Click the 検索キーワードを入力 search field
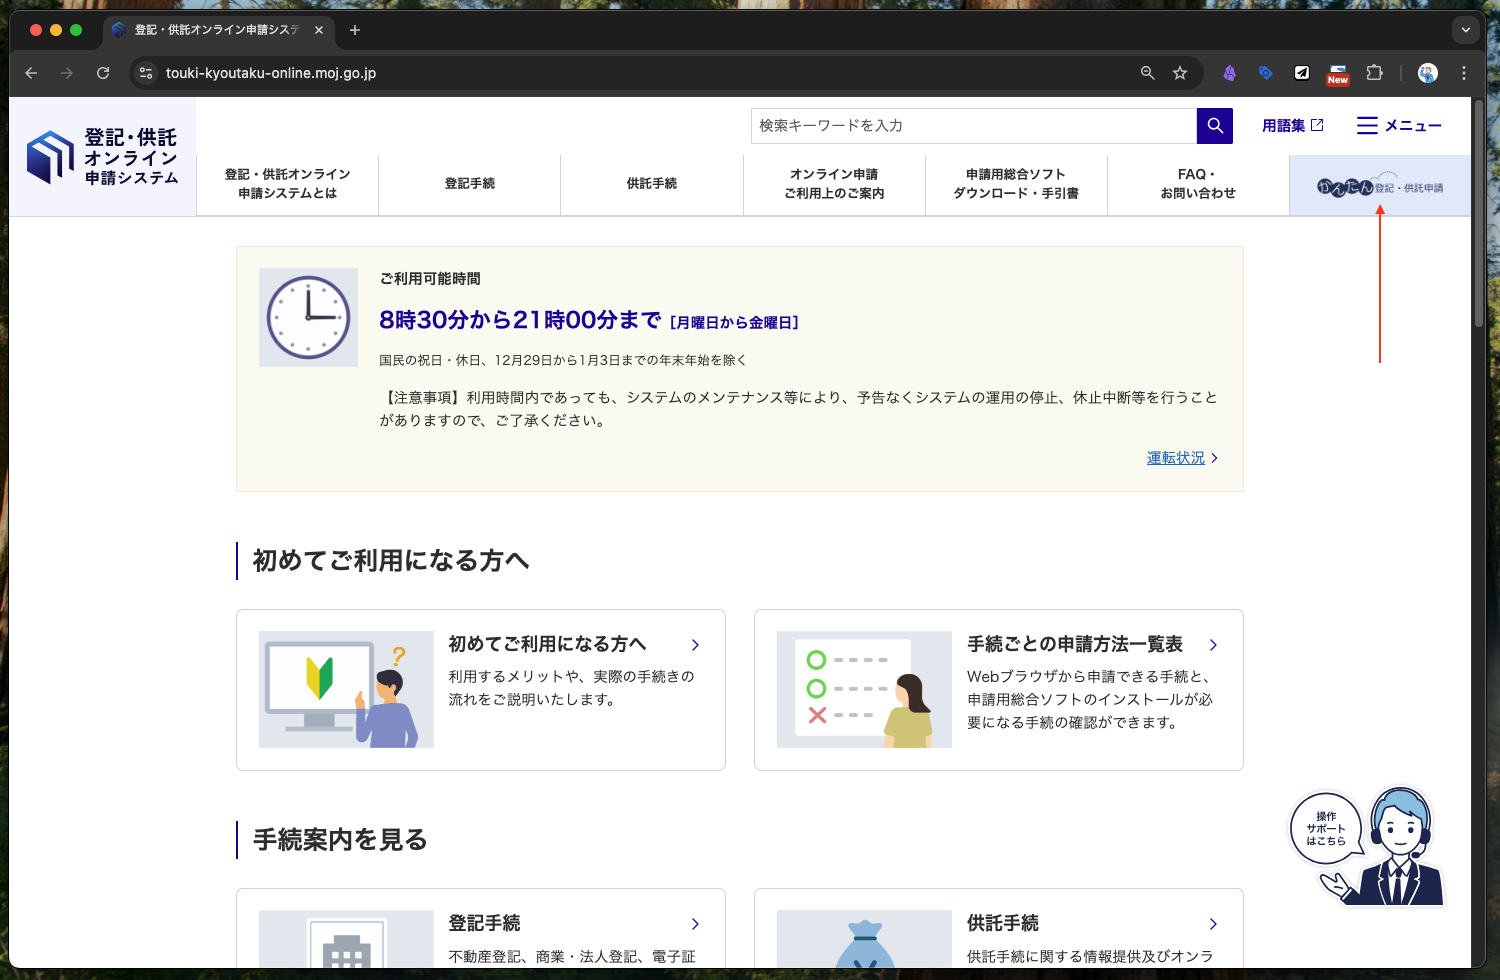This screenshot has height=980, width=1500. coord(972,126)
